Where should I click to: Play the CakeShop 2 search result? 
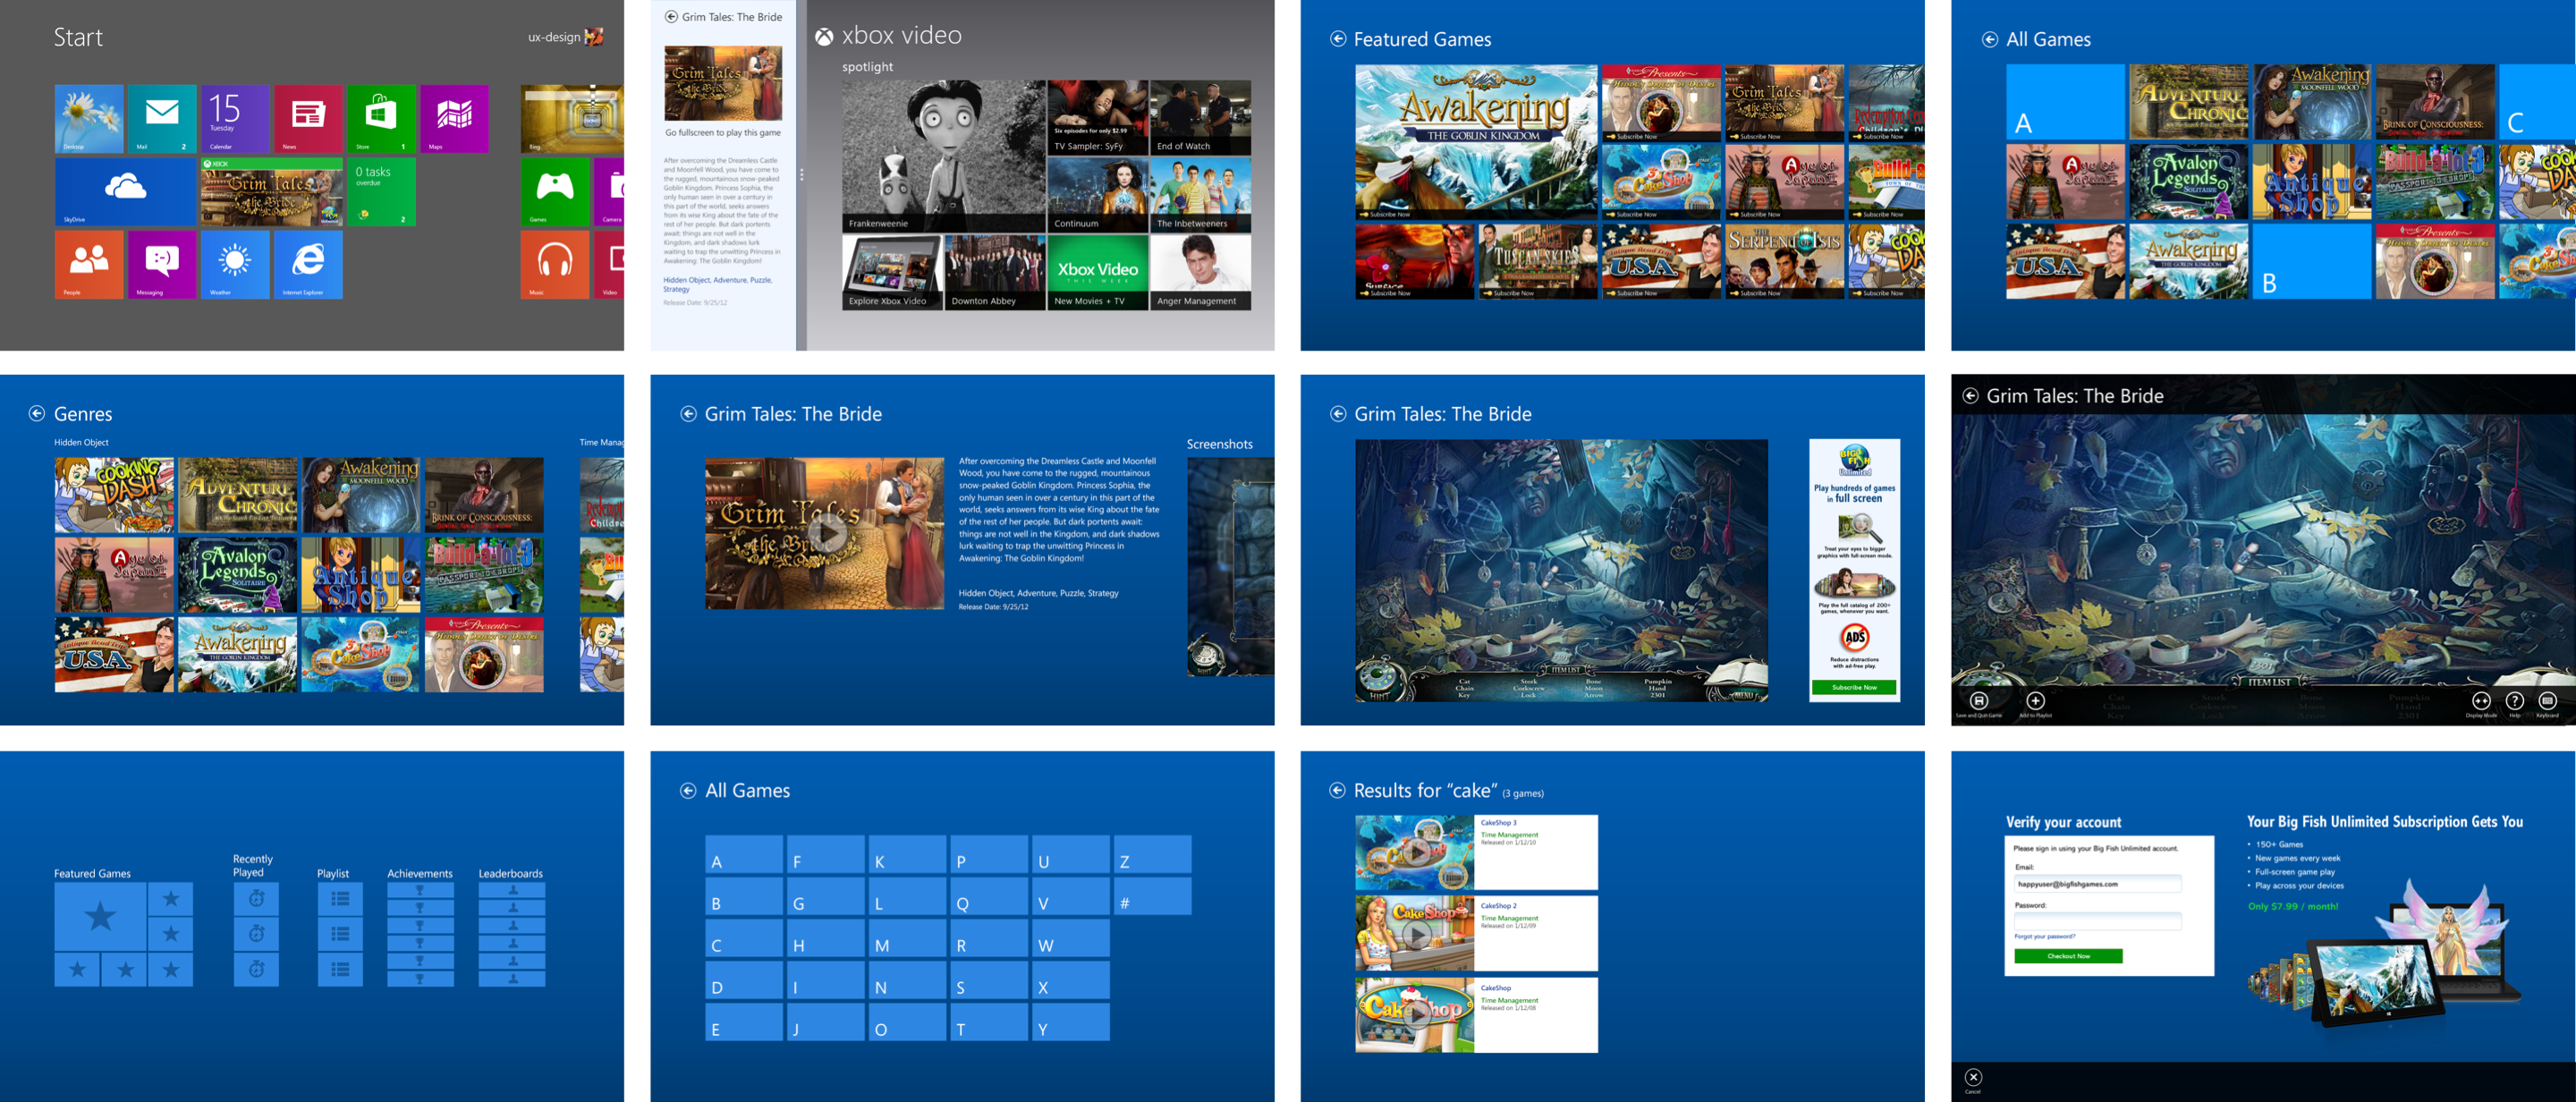pos(1418,934)
